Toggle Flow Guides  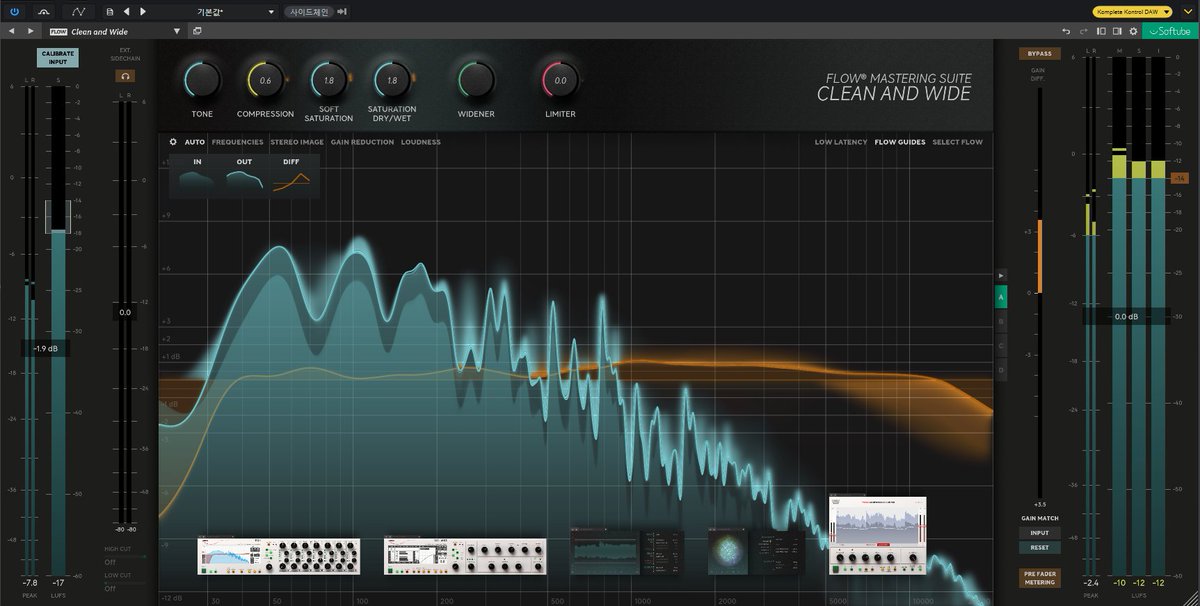(900, 142)
